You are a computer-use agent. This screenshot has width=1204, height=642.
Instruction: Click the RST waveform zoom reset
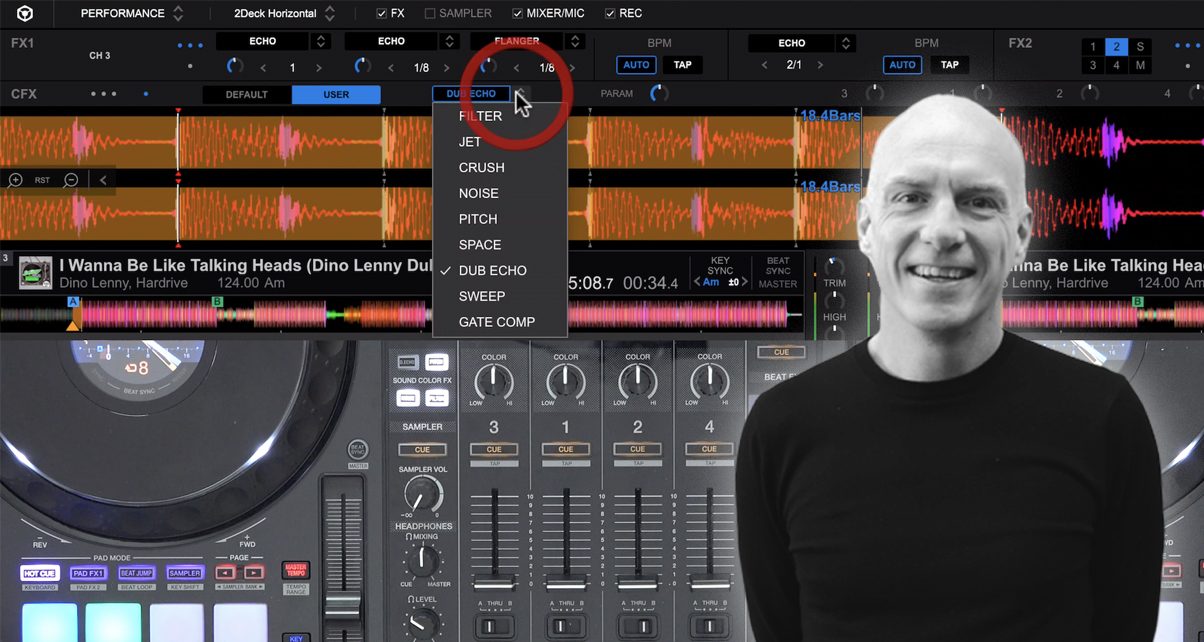[43, 180]
